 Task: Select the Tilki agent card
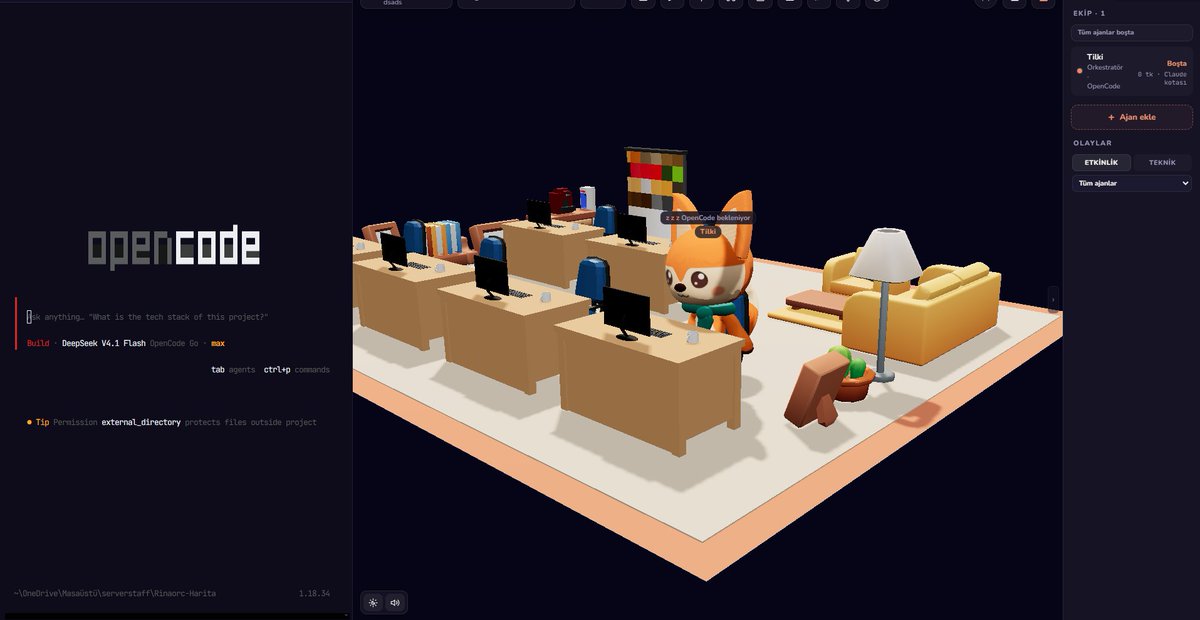(x=1131, y=72)
